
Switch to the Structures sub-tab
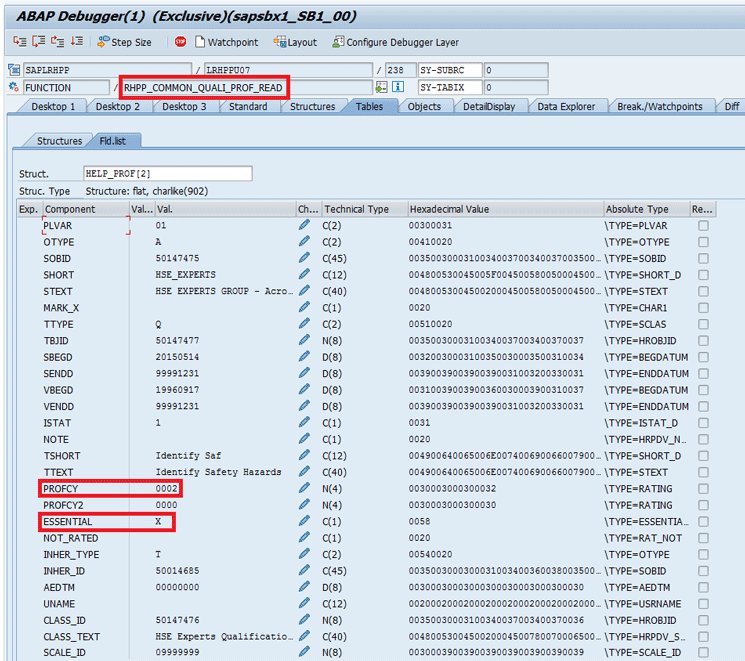(59, 141)
